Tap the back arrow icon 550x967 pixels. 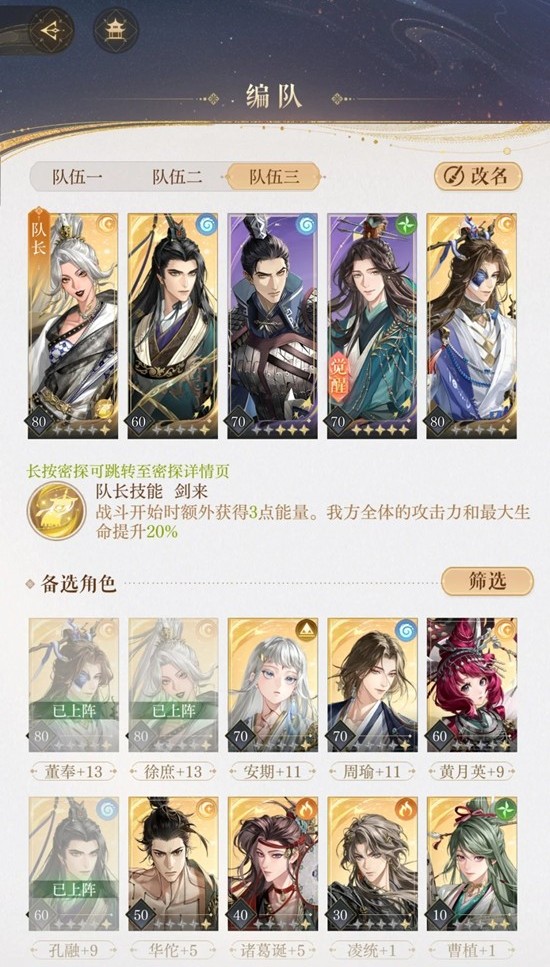51,30
